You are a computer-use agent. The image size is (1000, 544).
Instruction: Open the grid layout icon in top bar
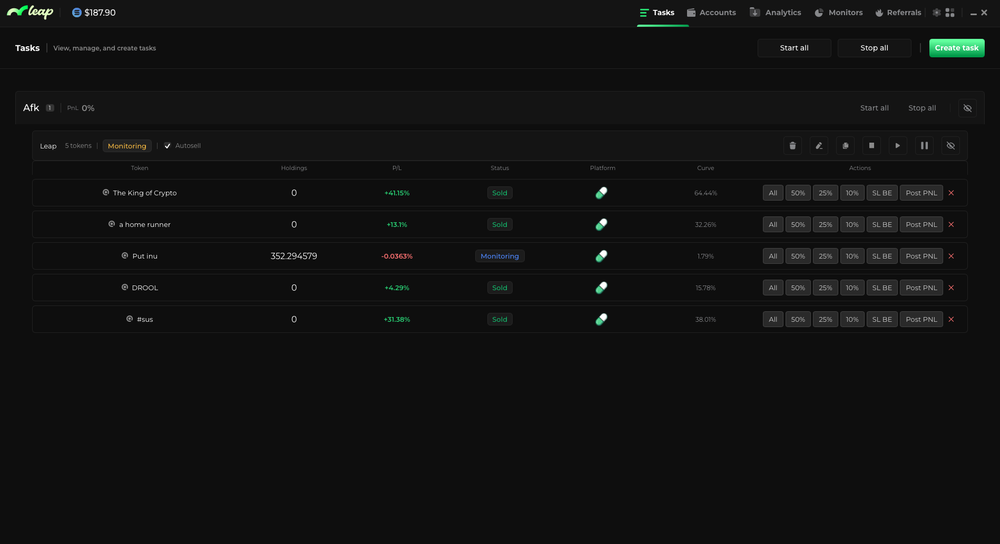click(950, 13)
